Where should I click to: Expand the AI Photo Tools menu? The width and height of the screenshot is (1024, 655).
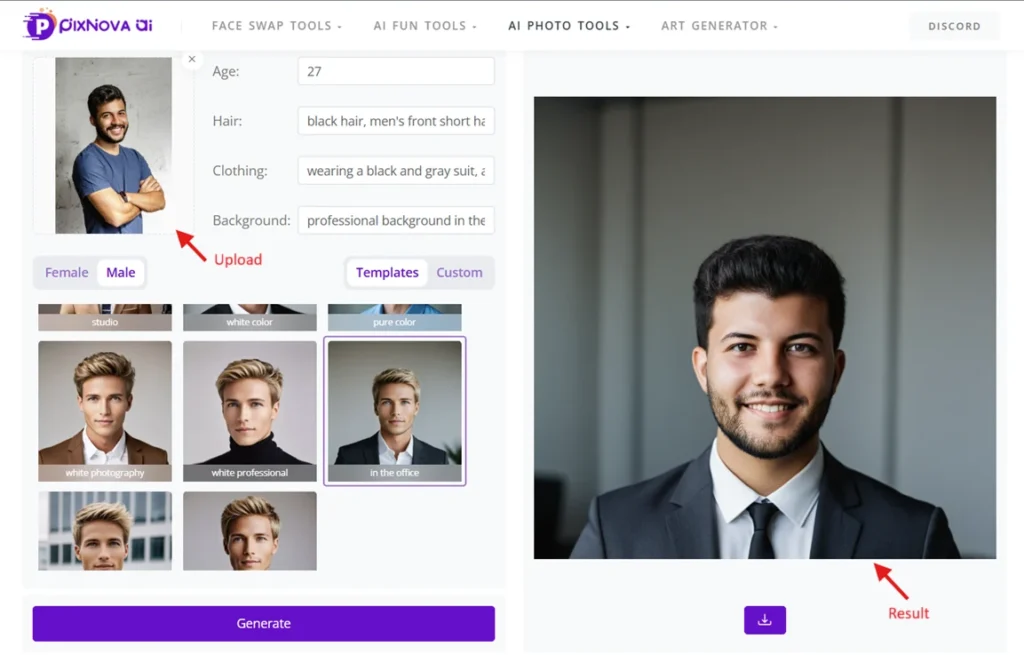point(569,26)
